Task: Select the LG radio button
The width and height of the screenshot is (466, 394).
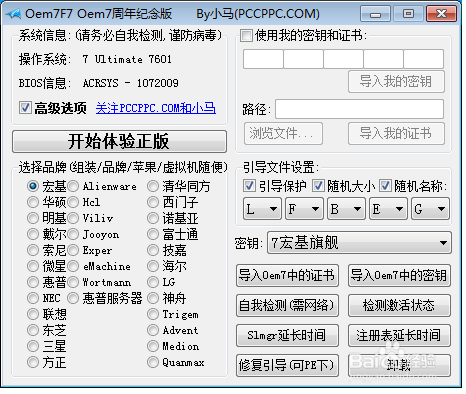Action: (153, 282)
